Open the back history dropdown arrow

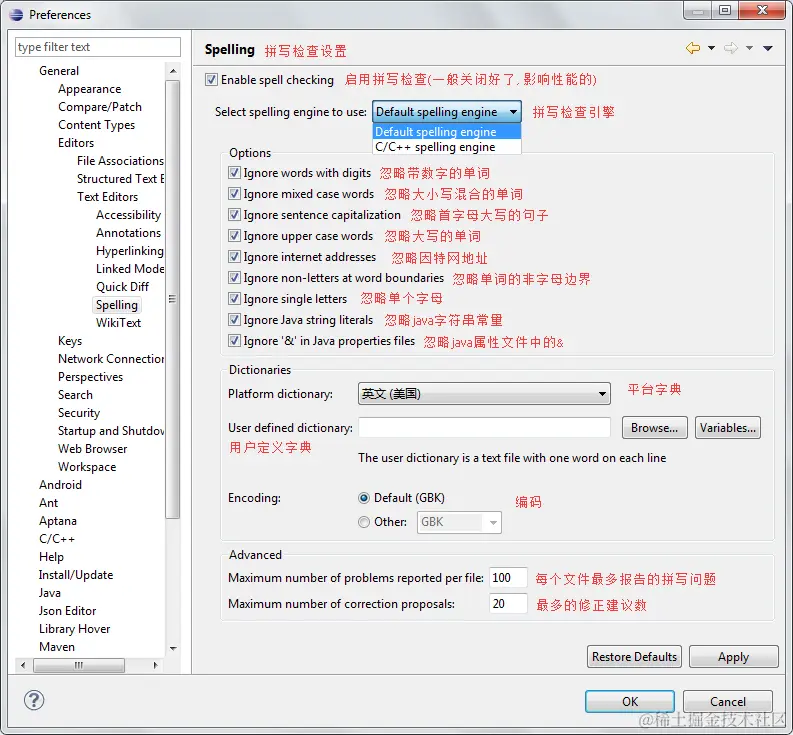click(712, 48)
